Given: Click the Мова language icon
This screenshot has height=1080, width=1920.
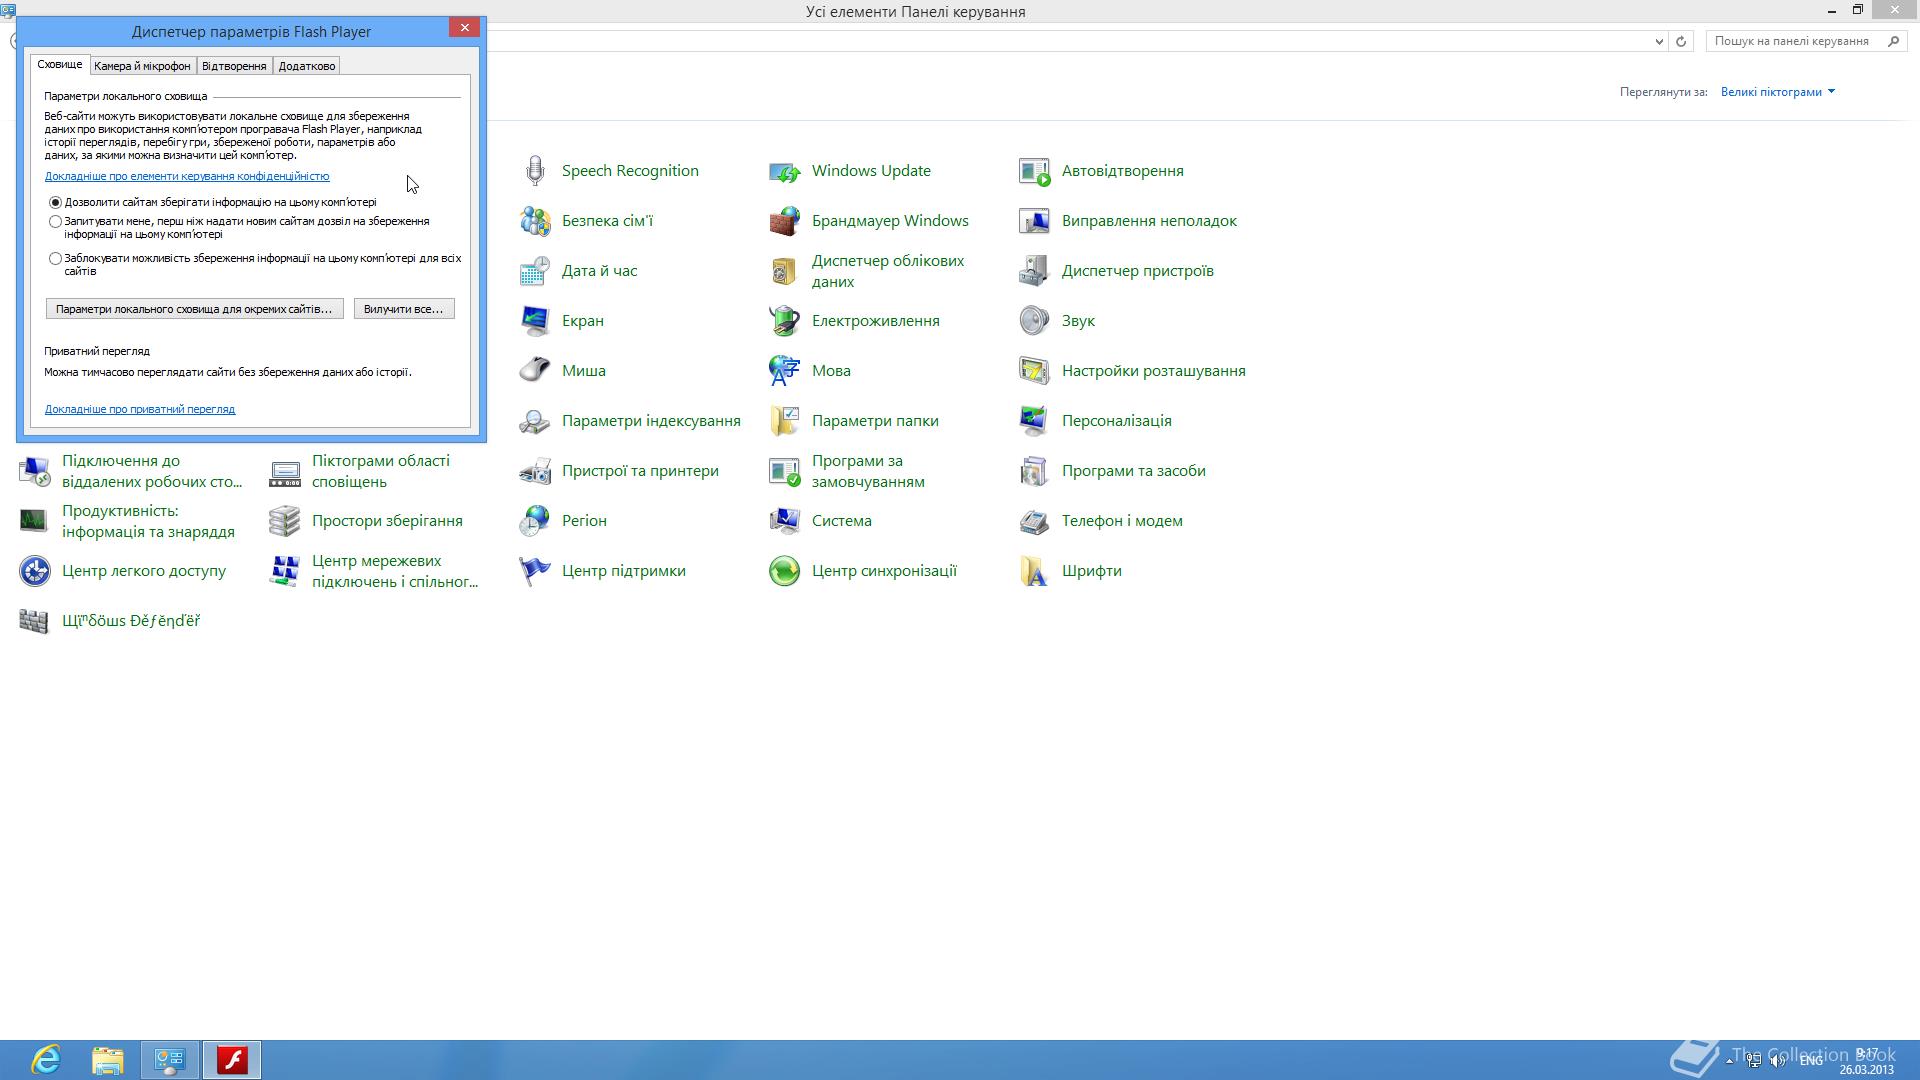Looking at the screenshot, I should point(785,371).
